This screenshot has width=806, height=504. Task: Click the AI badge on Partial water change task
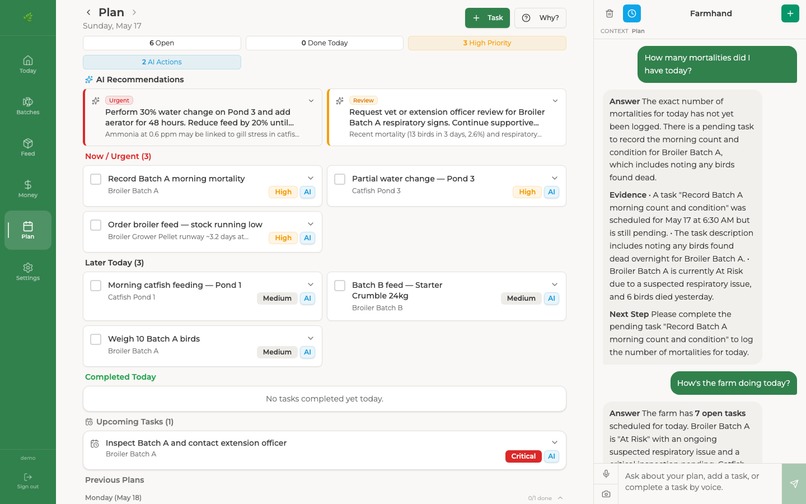(x=551, y=192)
